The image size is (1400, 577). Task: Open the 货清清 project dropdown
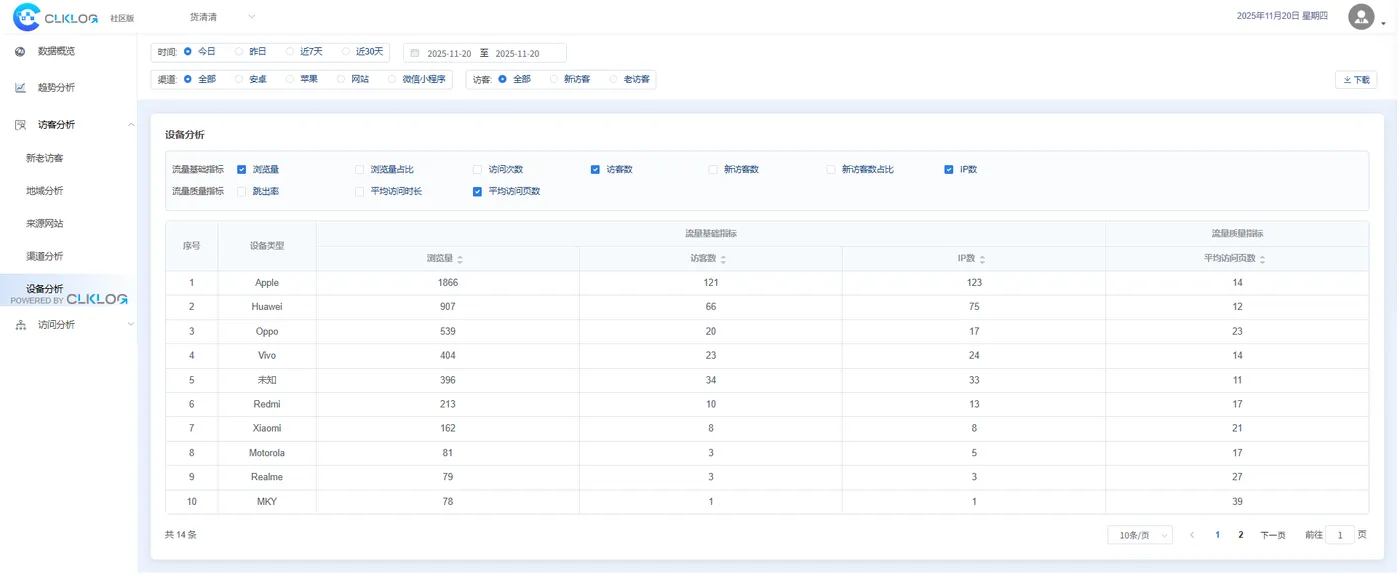point(222,17)
